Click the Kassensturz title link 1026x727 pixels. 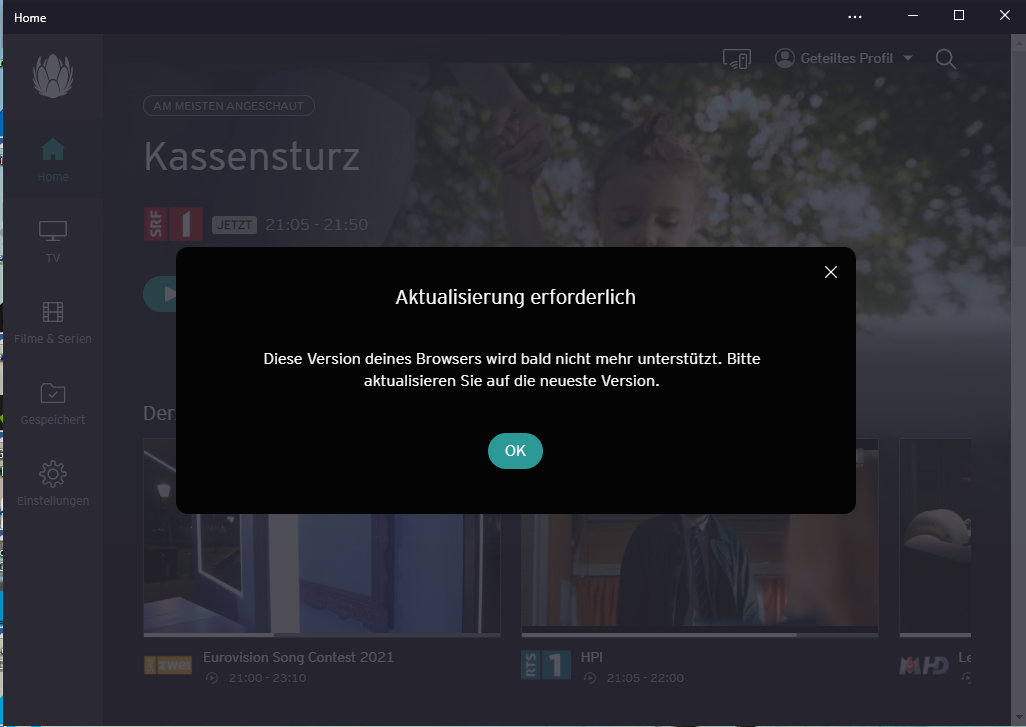point(252,156)
